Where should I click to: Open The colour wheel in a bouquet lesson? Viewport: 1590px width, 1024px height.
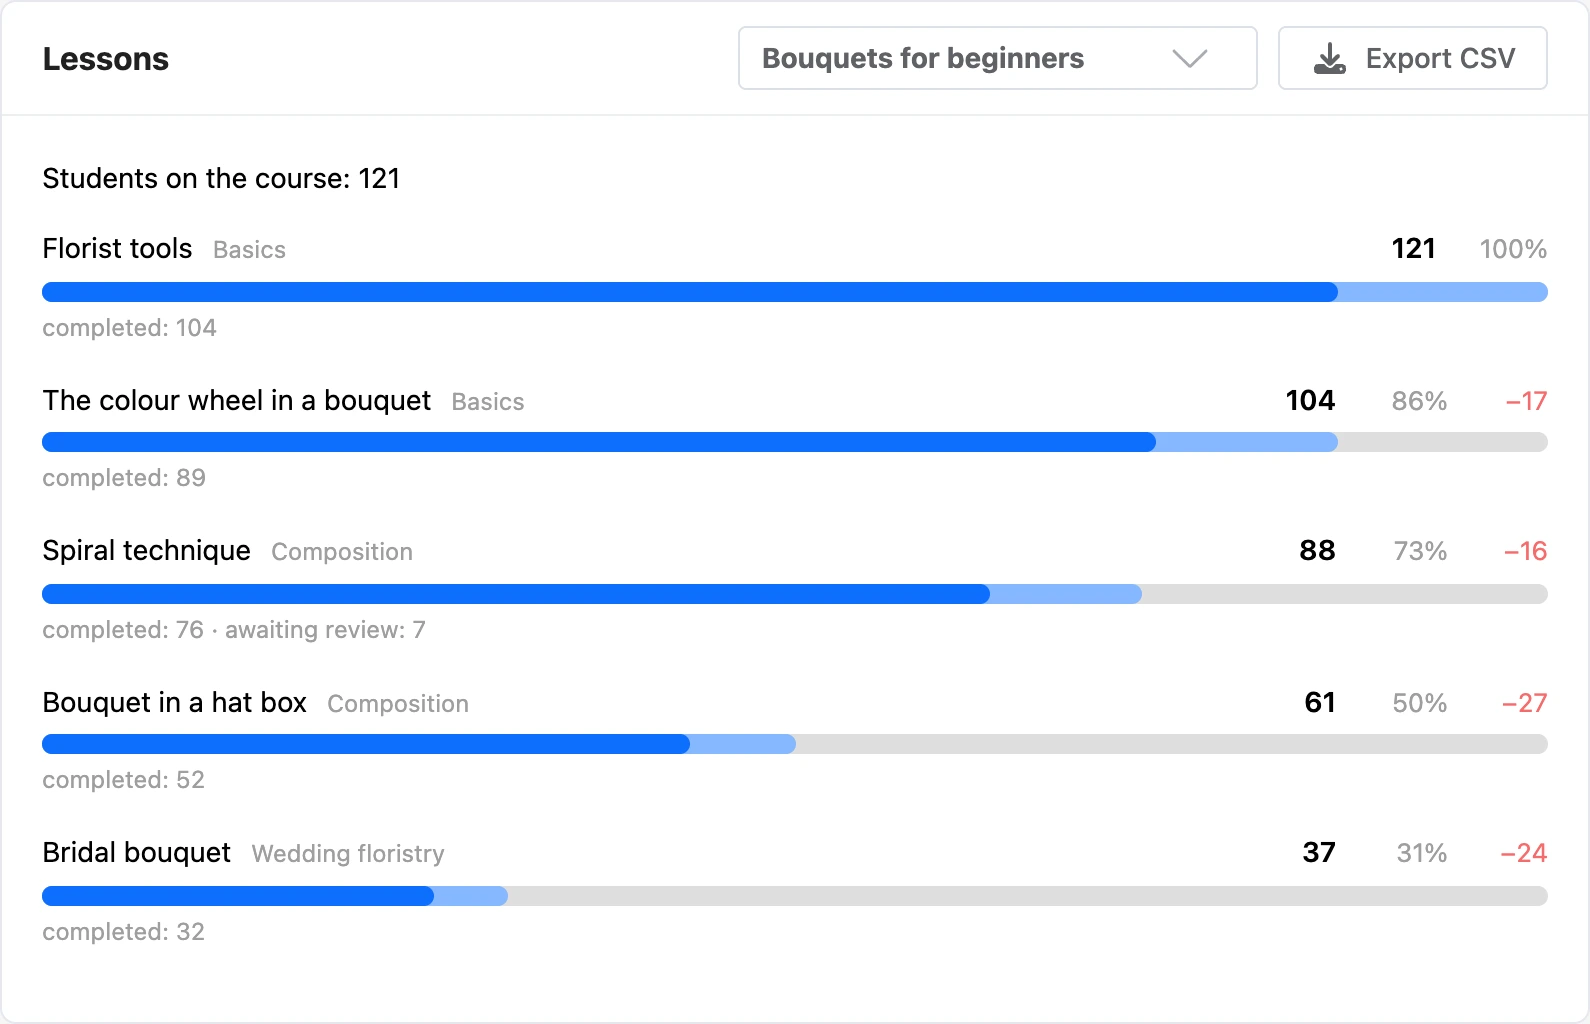coord(237,400)
